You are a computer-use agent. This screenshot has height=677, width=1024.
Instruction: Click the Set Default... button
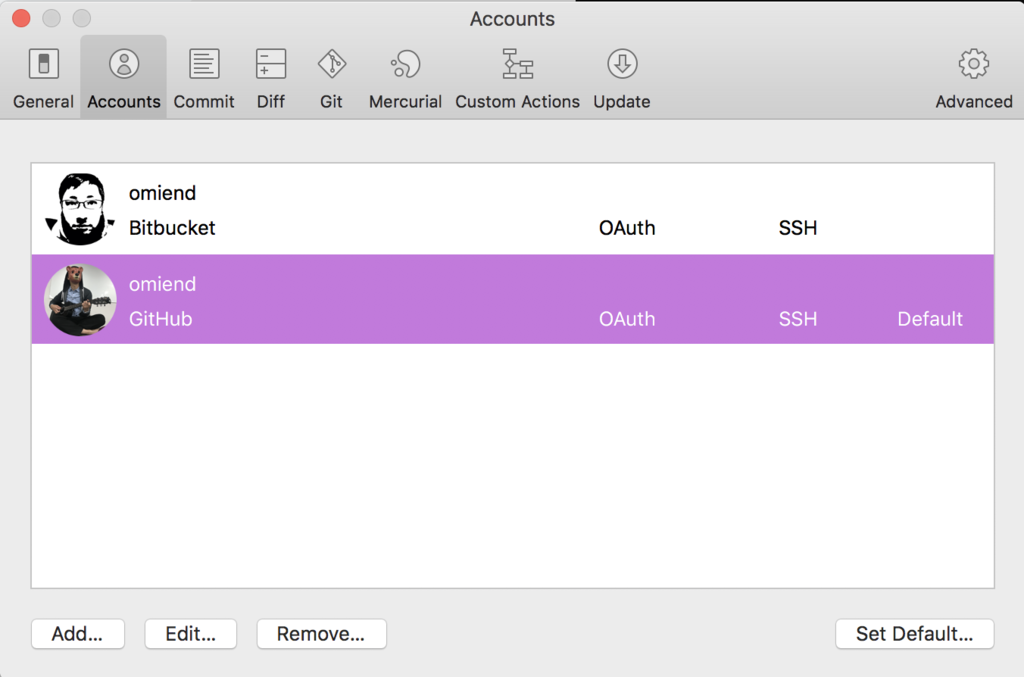tap(914, 634)
